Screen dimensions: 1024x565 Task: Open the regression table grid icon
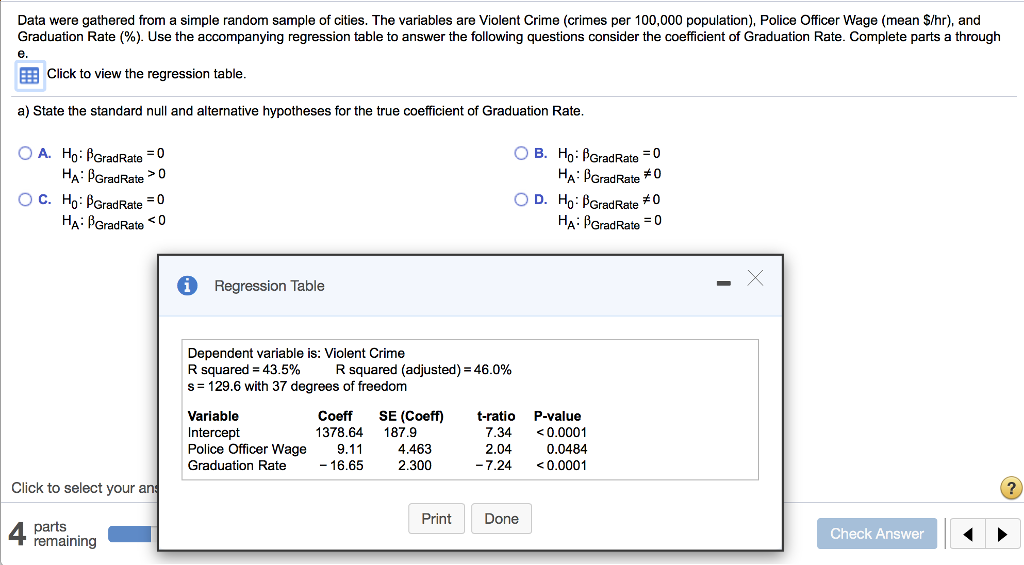click(x=29, y=75)
